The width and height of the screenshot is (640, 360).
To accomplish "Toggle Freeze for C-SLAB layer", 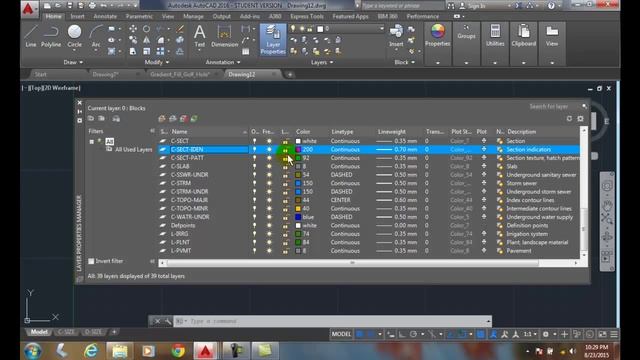I will point(269,167).
